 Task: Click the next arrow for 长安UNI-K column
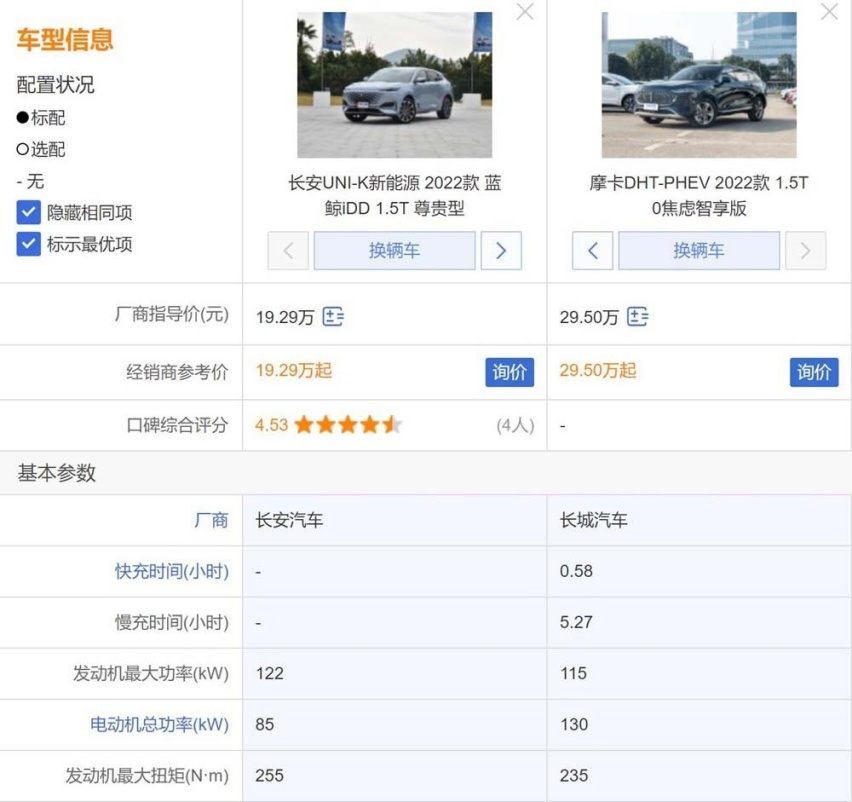click(x=501, y=250)
